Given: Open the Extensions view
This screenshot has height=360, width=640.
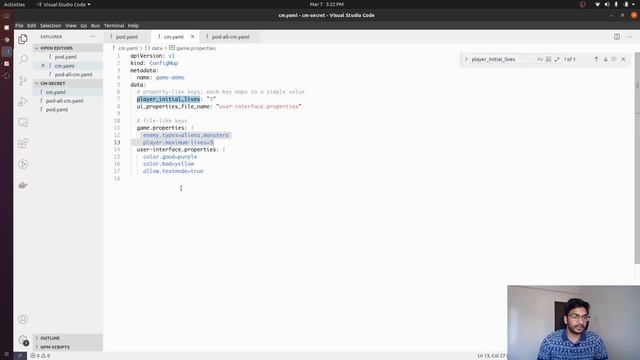Looking at the screenshot, I should coord(23,143).
